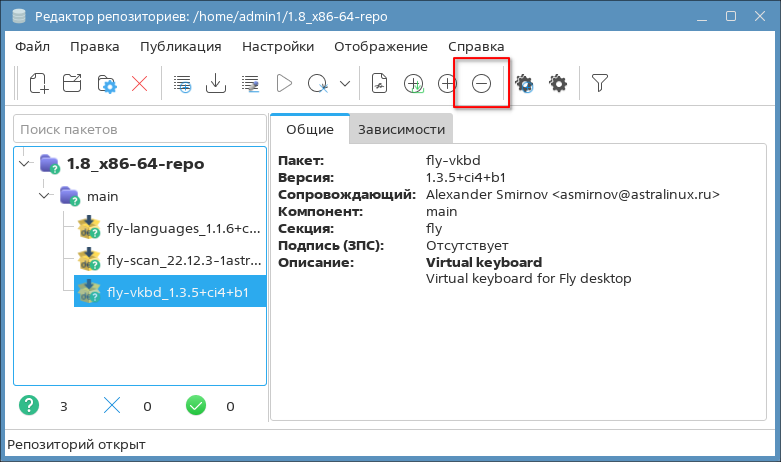Viewport: 781px width, 462px height.
Task: Click the download arrow toolbar icon
Action: [215, 84]
